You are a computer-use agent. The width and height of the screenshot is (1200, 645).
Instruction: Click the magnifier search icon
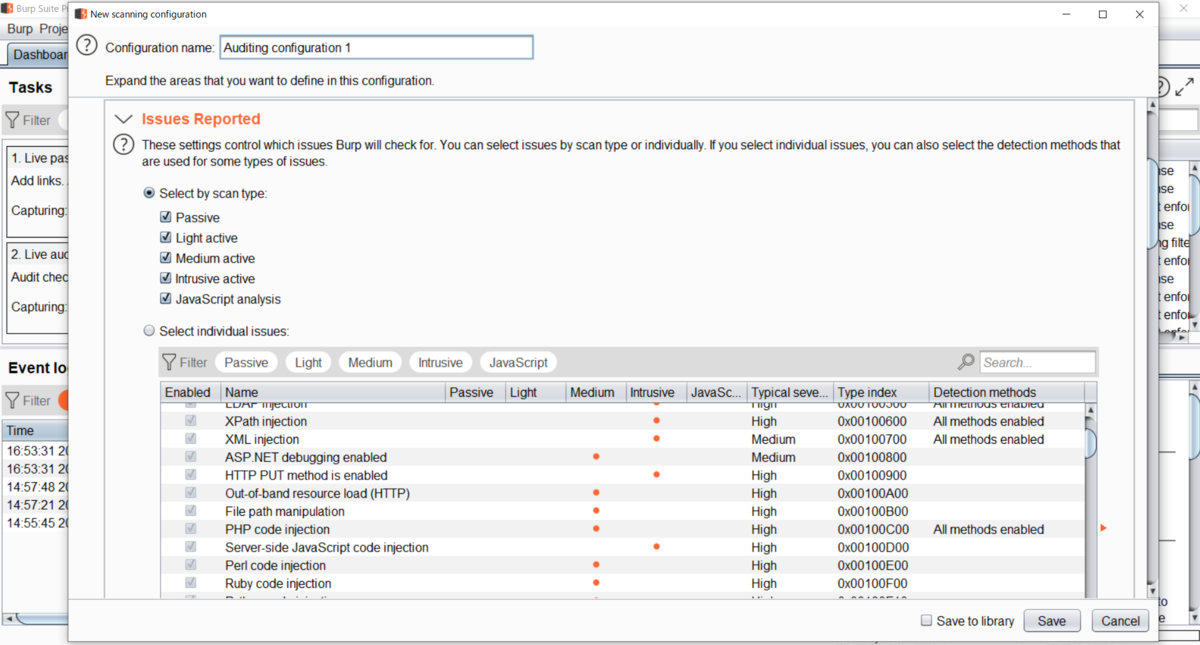point(966,362)
